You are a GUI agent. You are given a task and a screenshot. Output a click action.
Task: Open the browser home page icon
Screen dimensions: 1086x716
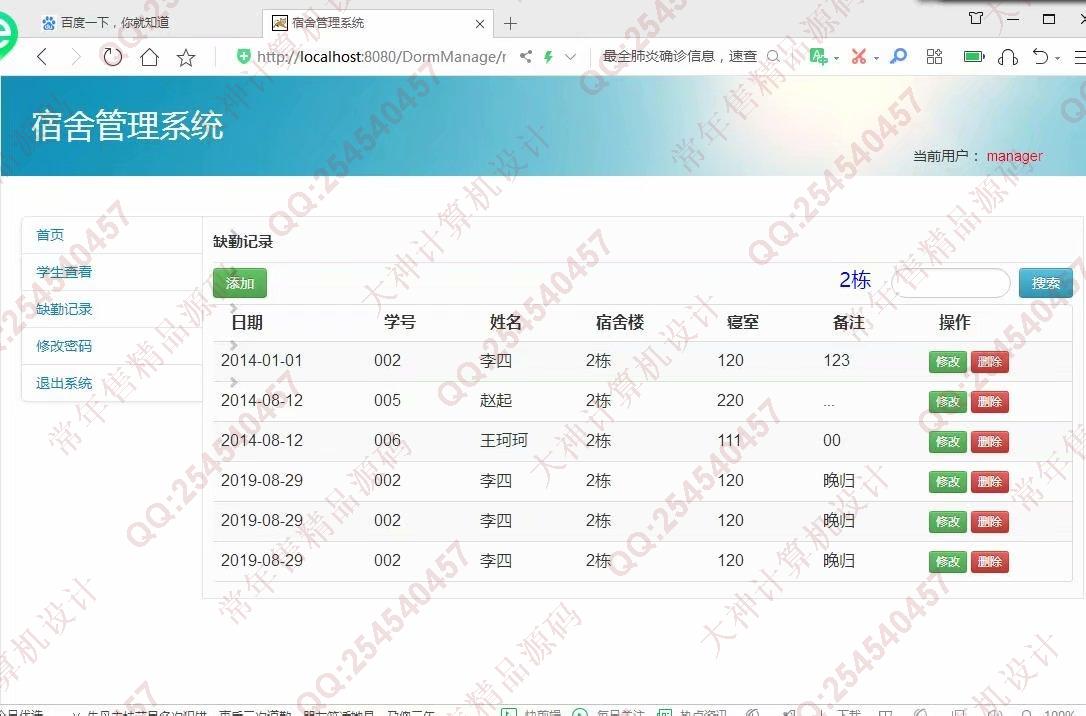click(150, 57)
